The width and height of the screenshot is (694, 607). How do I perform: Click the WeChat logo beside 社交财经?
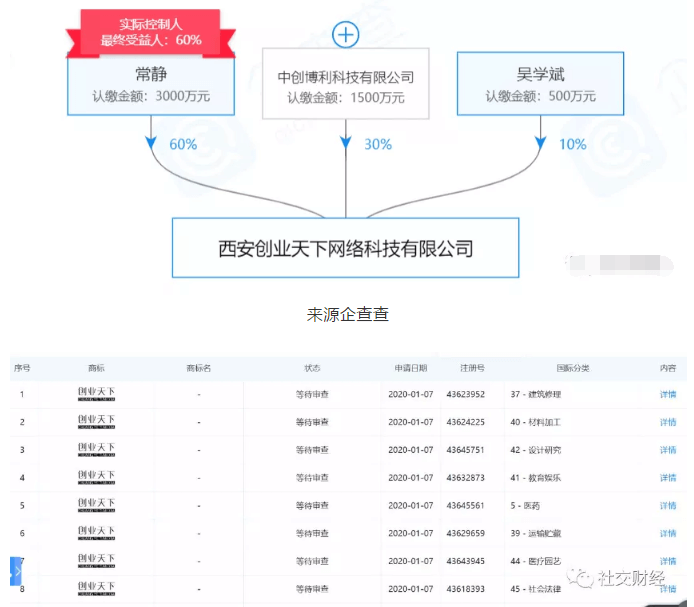point(578,577)
